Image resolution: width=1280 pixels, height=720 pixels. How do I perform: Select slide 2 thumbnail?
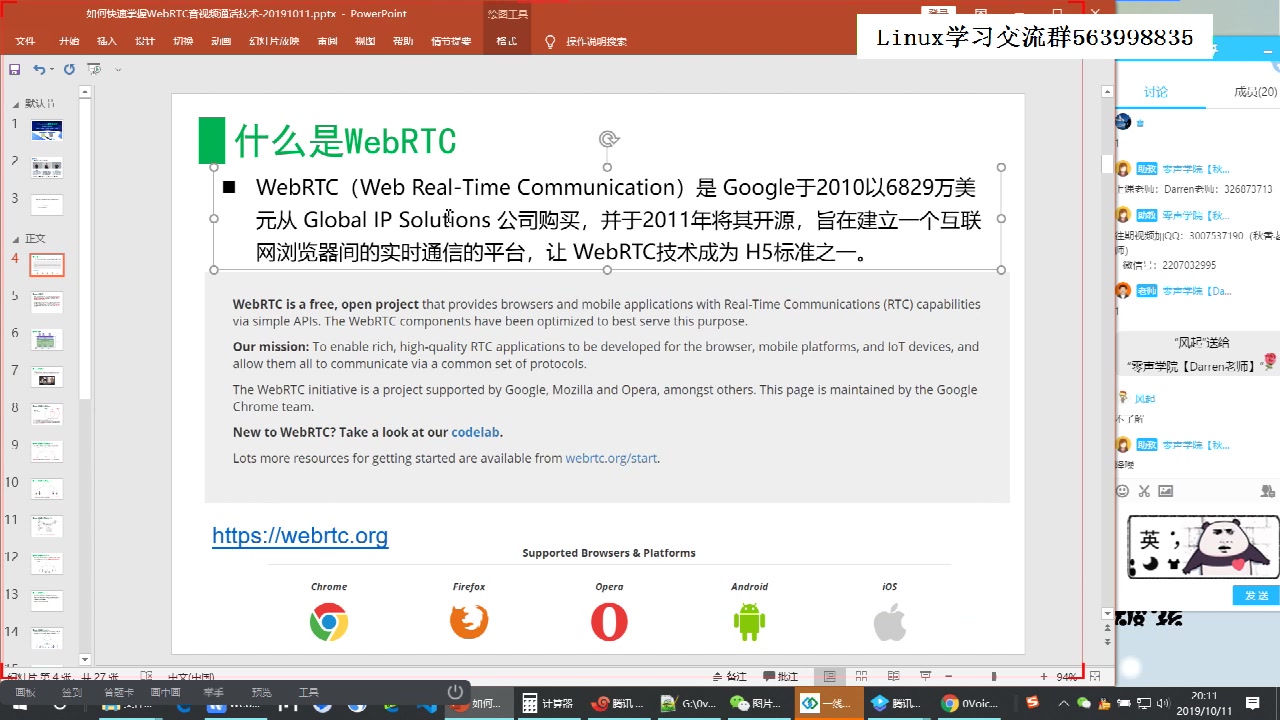click(x=47, y=167)
